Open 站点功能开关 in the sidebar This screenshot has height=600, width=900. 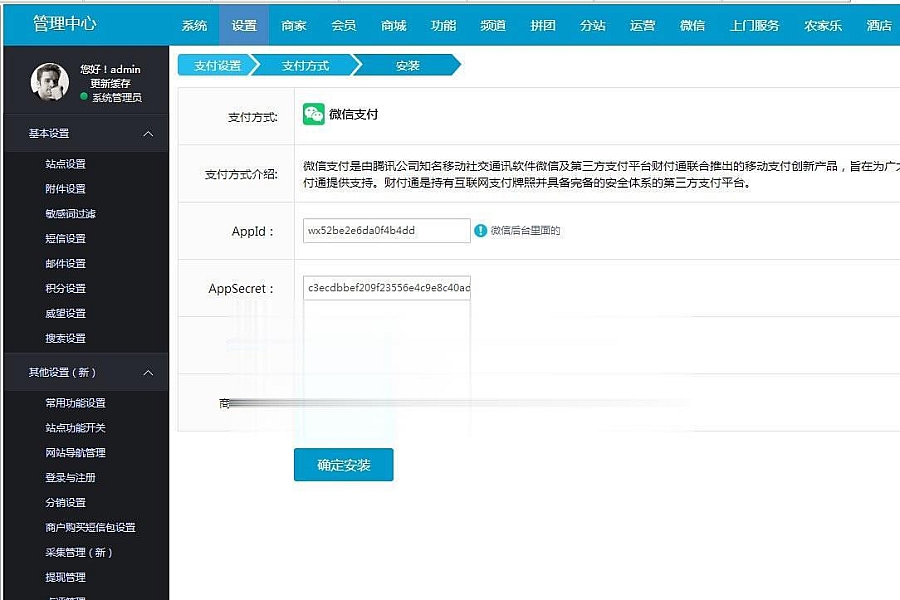coord(75,428)
